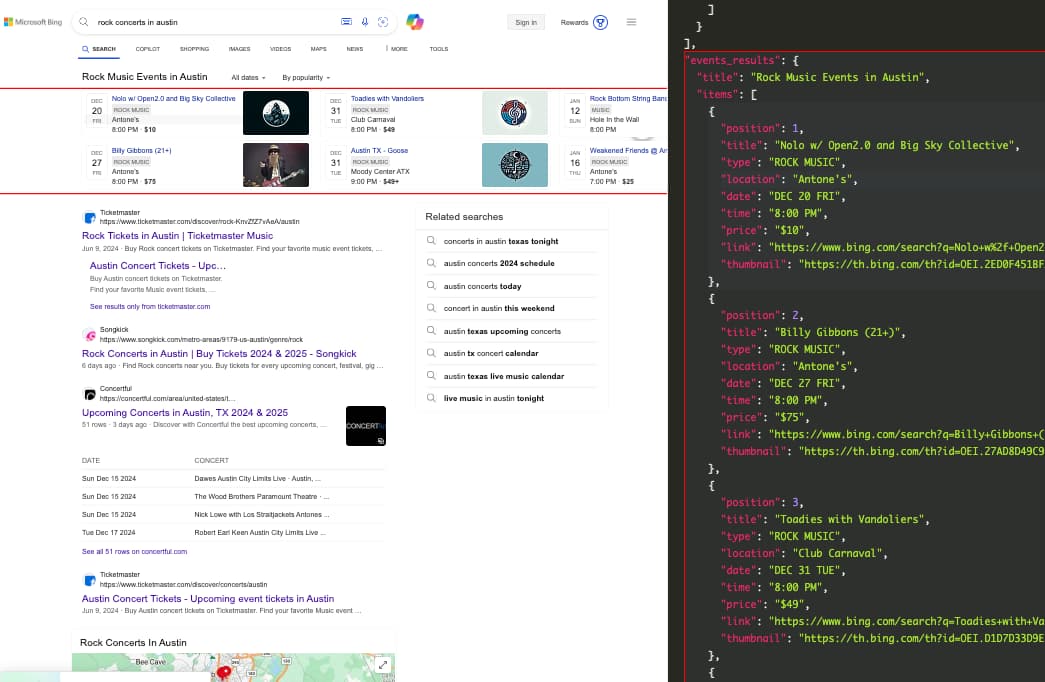Click table row 'Dawes Austin City Limits Live'
The width and height of the screenshot is (1045, 682).
[x=233, y=479]
